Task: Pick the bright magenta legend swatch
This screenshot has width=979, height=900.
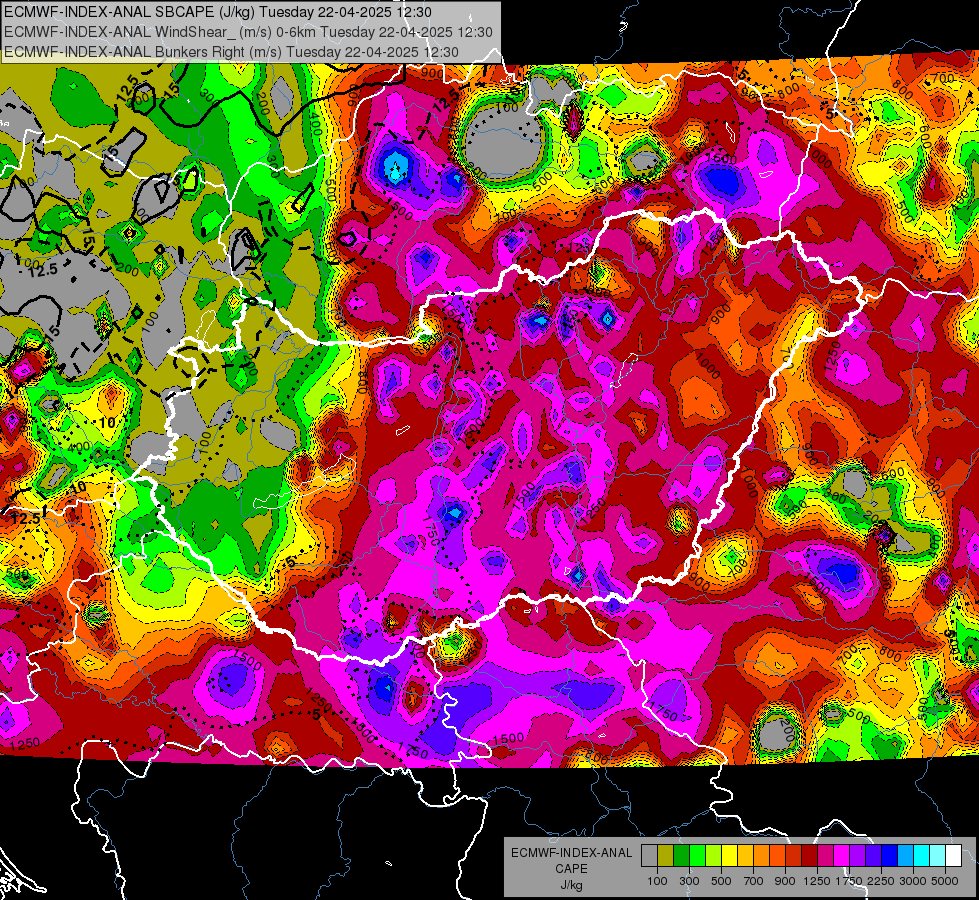Action: tap(842, 856)
